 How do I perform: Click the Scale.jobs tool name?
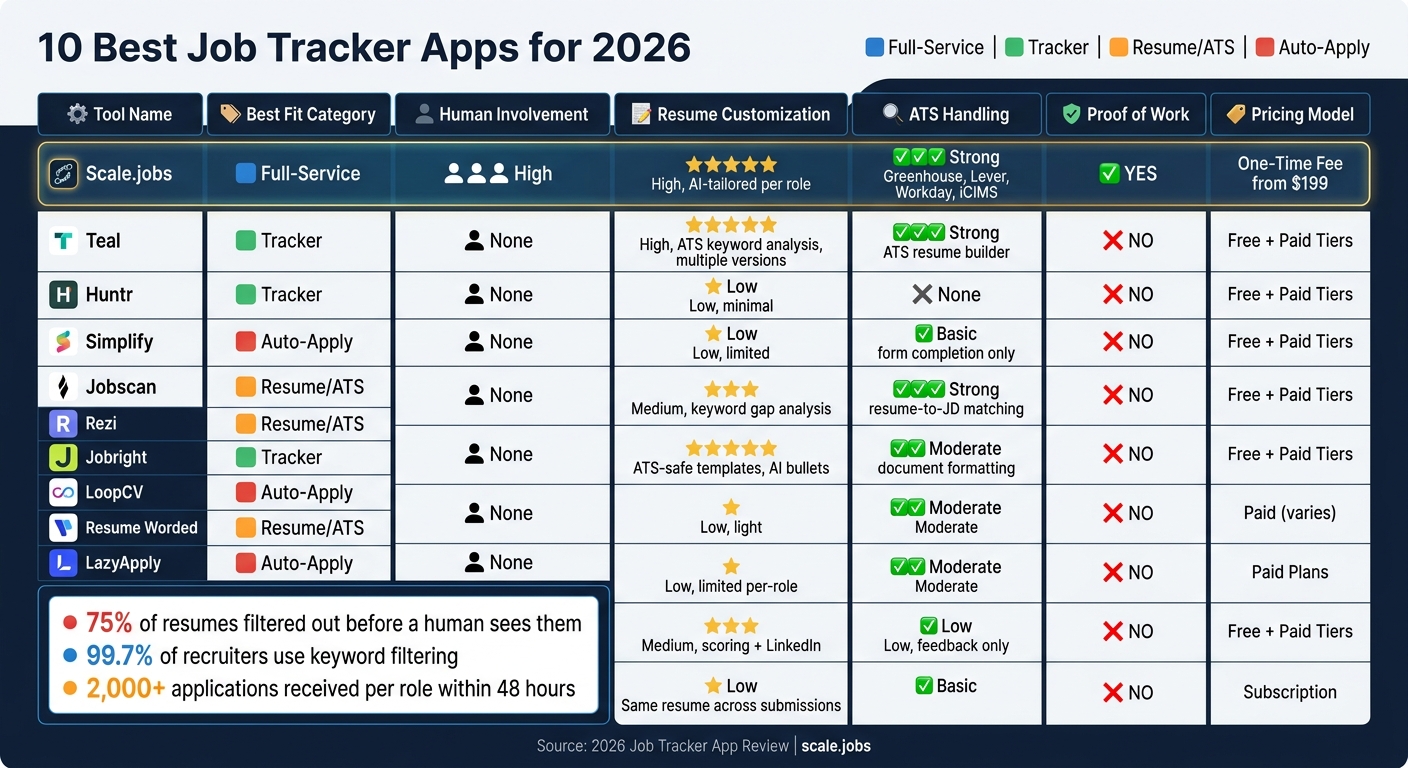[x=129, y=174]
